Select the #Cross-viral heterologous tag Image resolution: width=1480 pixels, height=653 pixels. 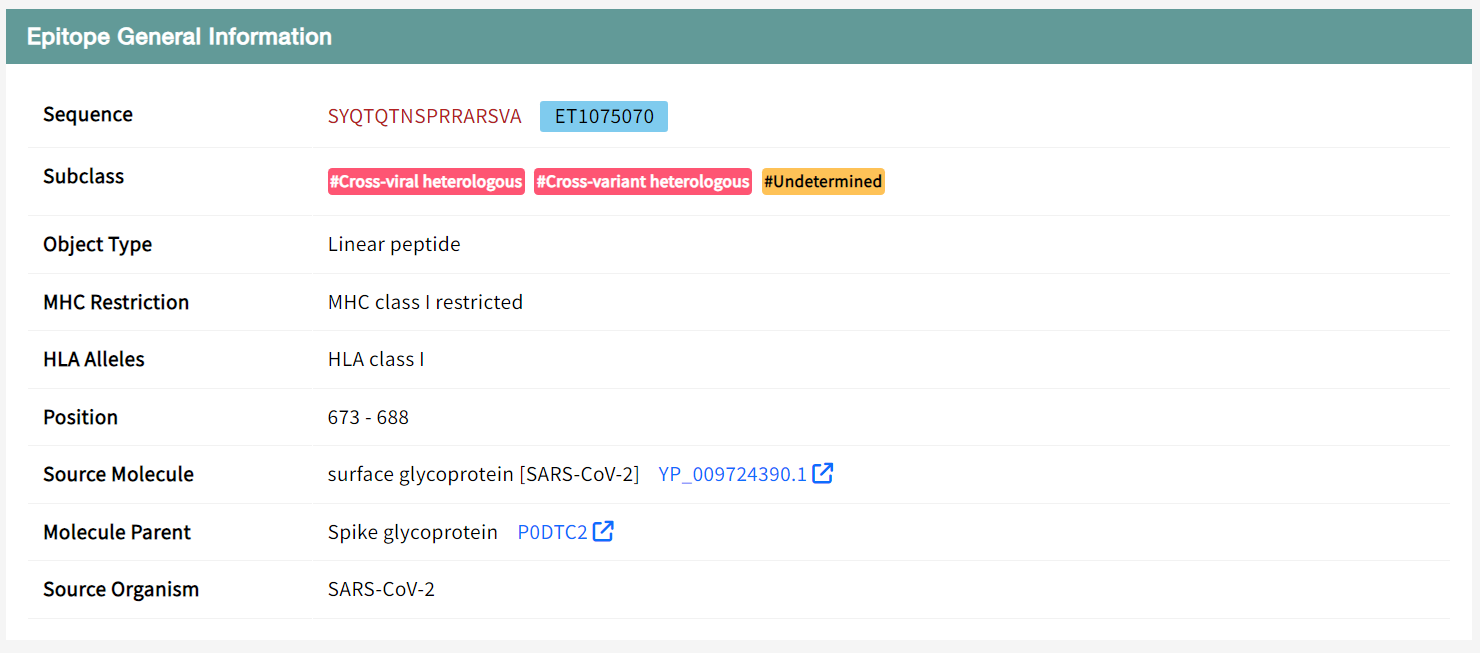[426, 182]
